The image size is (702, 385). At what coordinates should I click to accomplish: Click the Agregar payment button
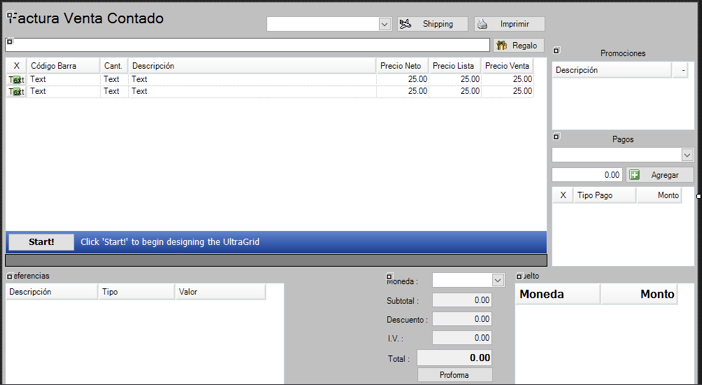(x=659, y=175)
